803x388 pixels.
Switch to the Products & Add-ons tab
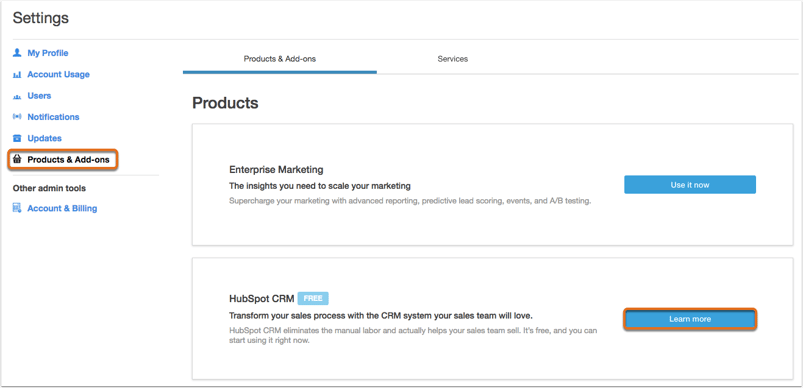(280, 59)
